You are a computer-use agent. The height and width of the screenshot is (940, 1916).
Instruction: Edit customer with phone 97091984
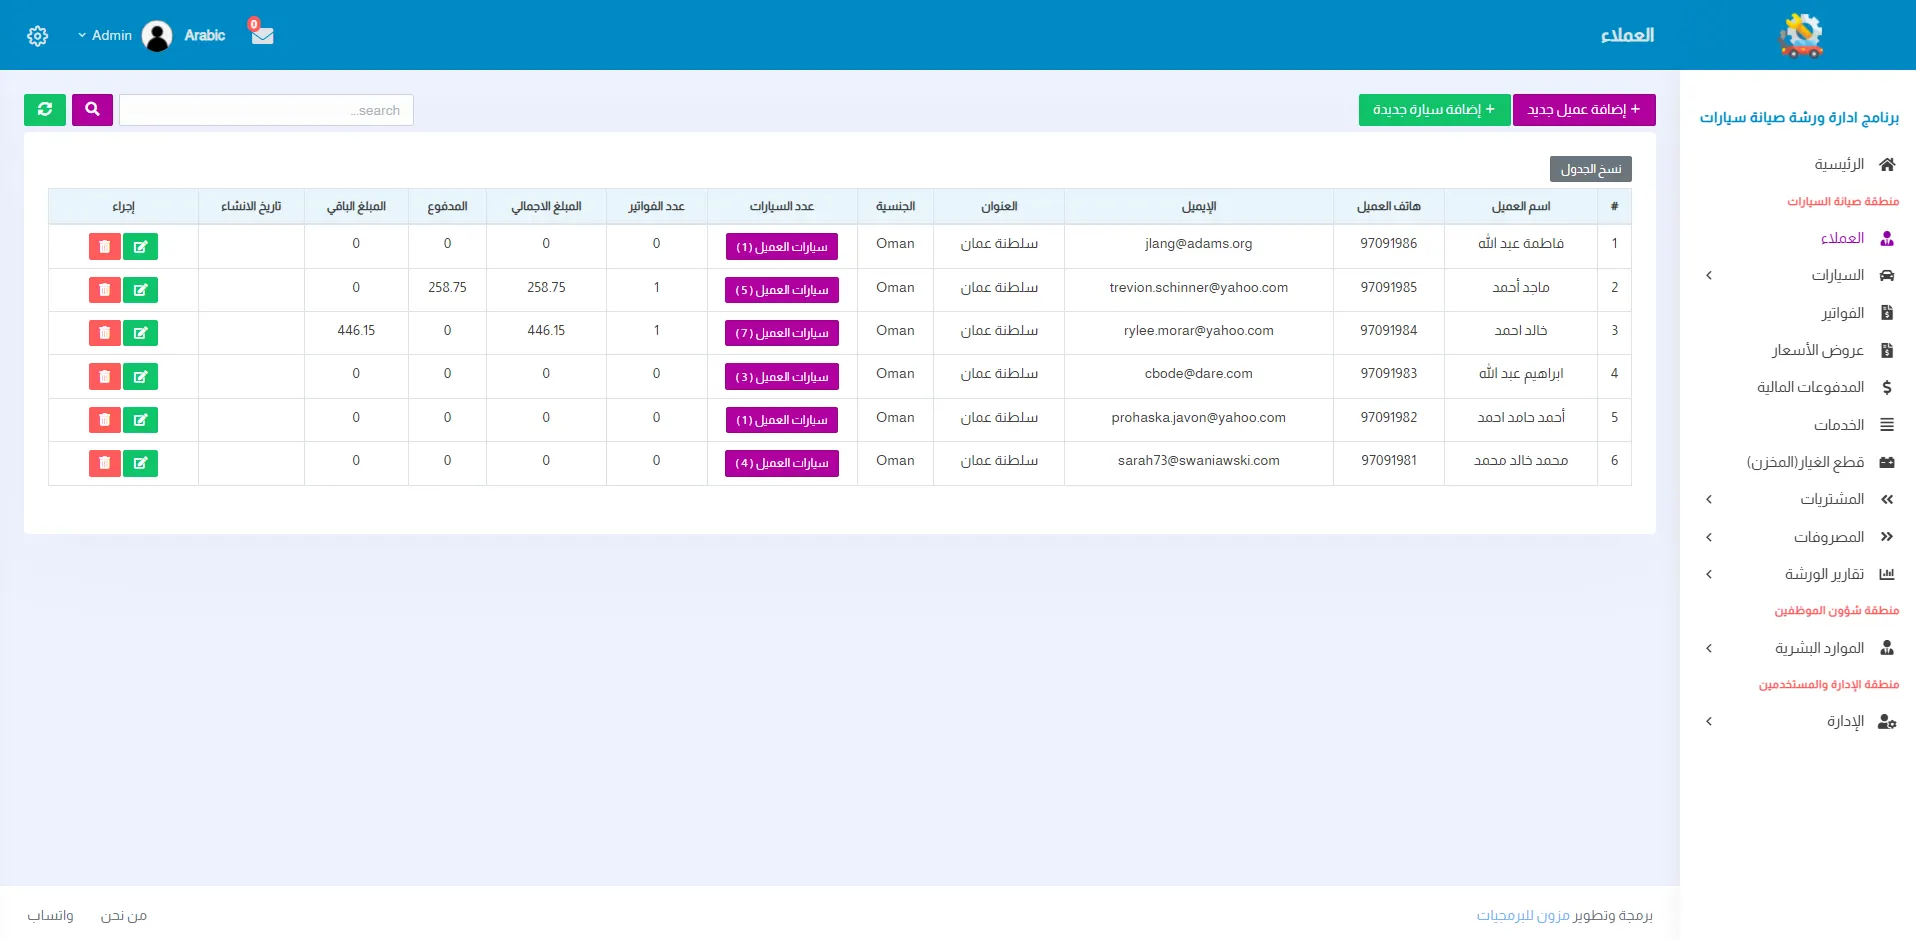(140, 333)
